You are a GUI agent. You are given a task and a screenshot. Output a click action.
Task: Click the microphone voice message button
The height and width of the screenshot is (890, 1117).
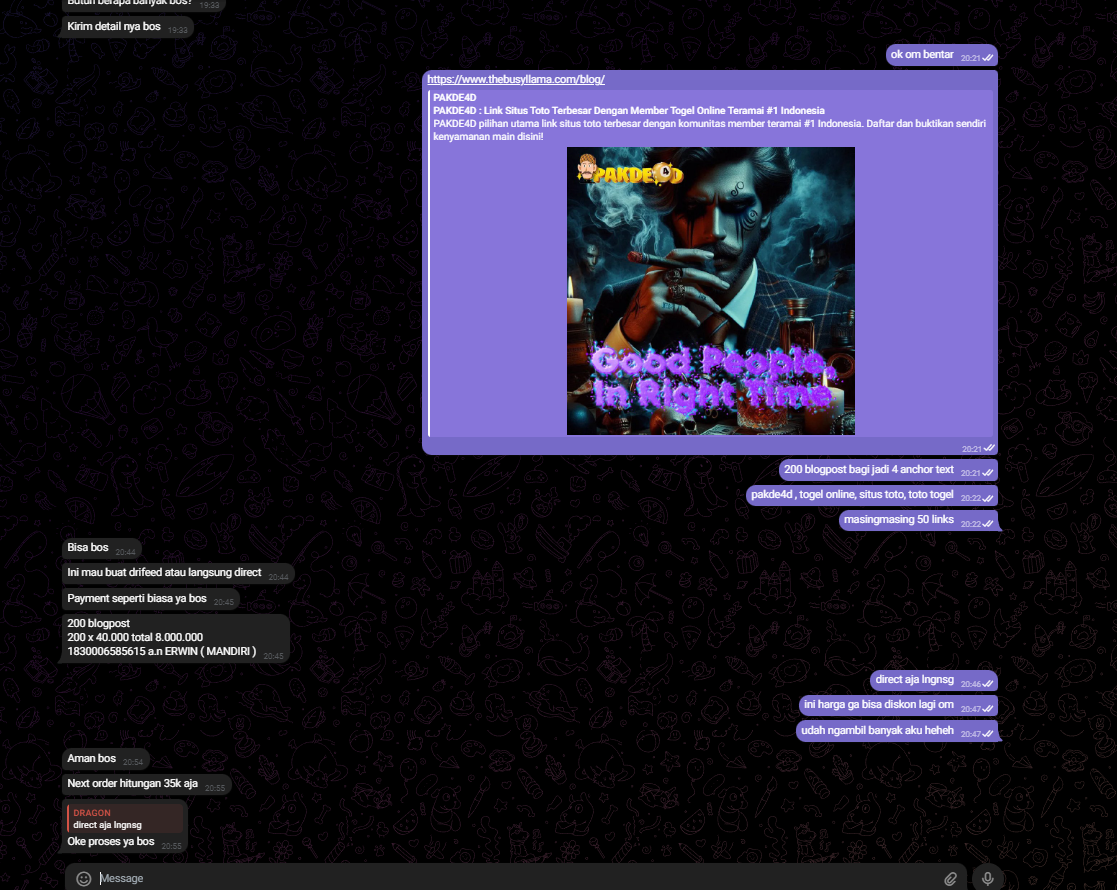[988, 878]
